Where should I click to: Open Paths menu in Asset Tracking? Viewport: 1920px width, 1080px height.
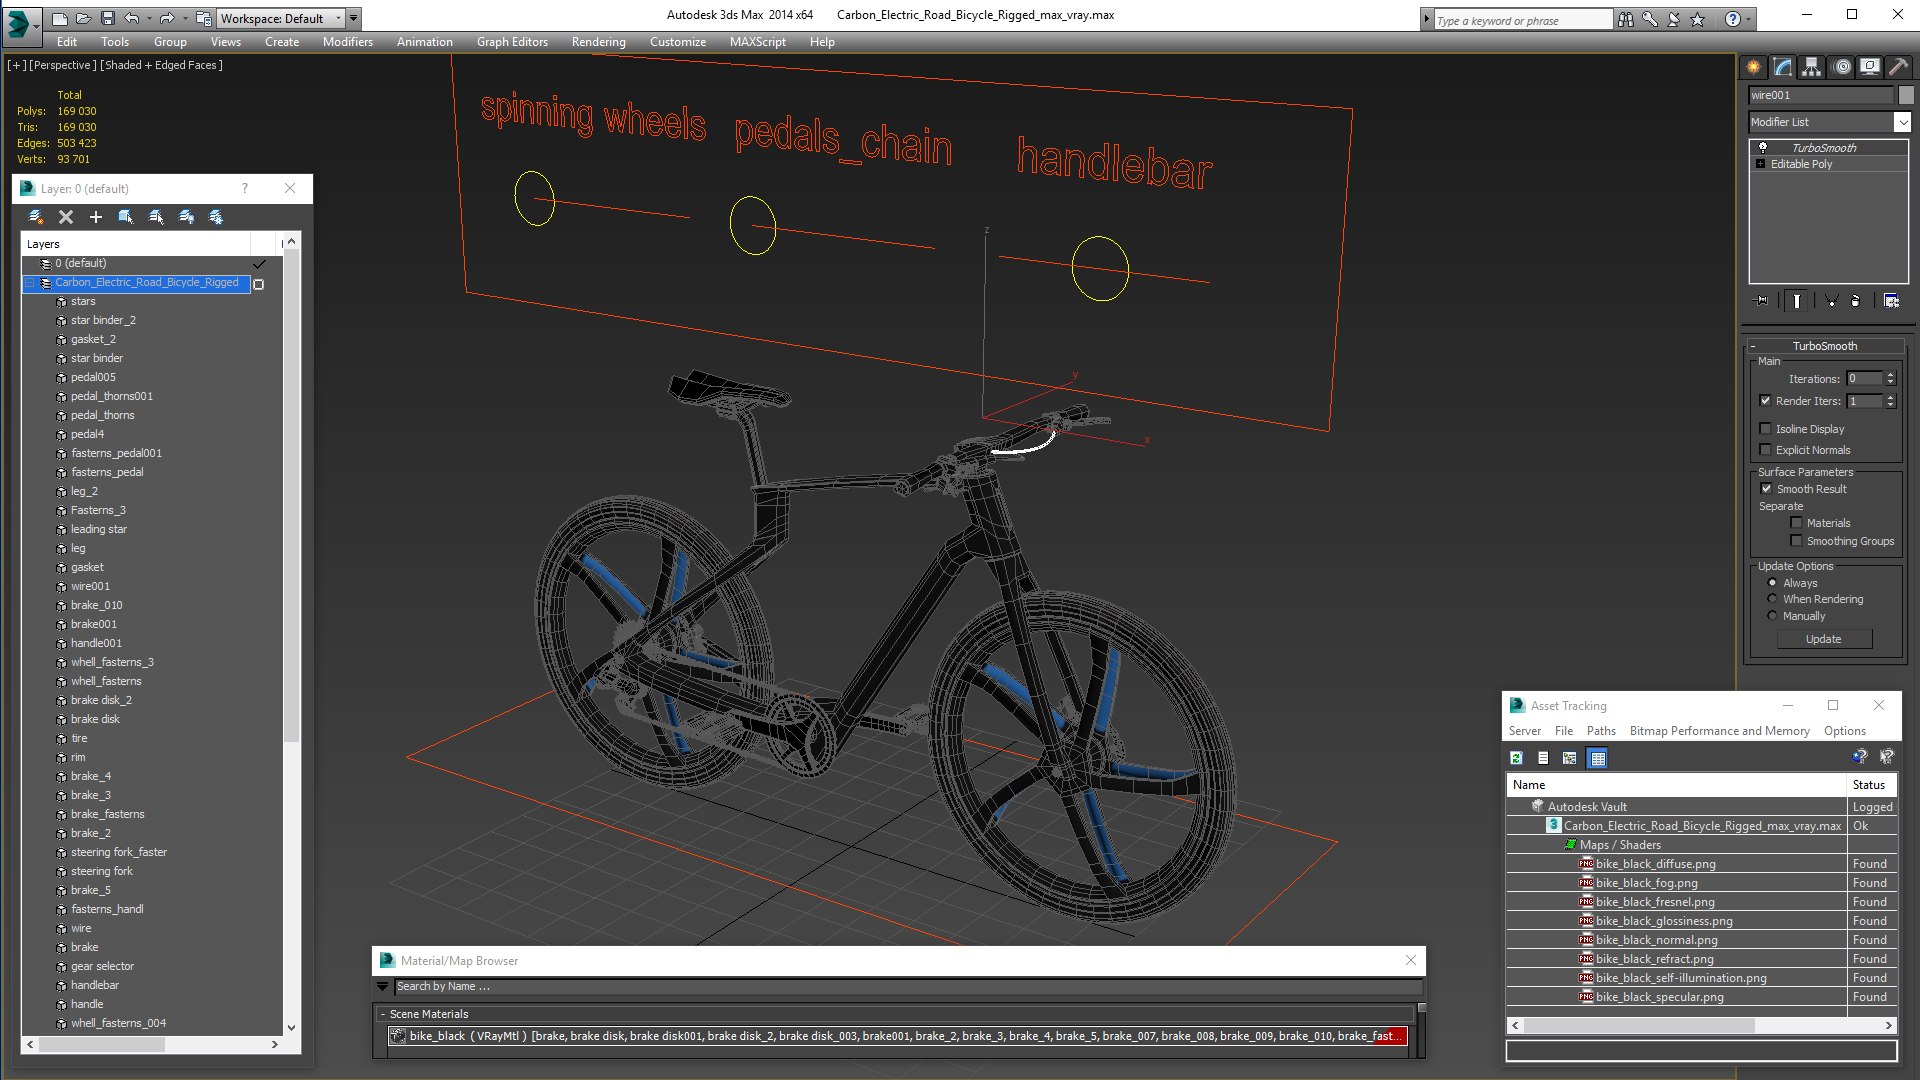coord(1601,731)
